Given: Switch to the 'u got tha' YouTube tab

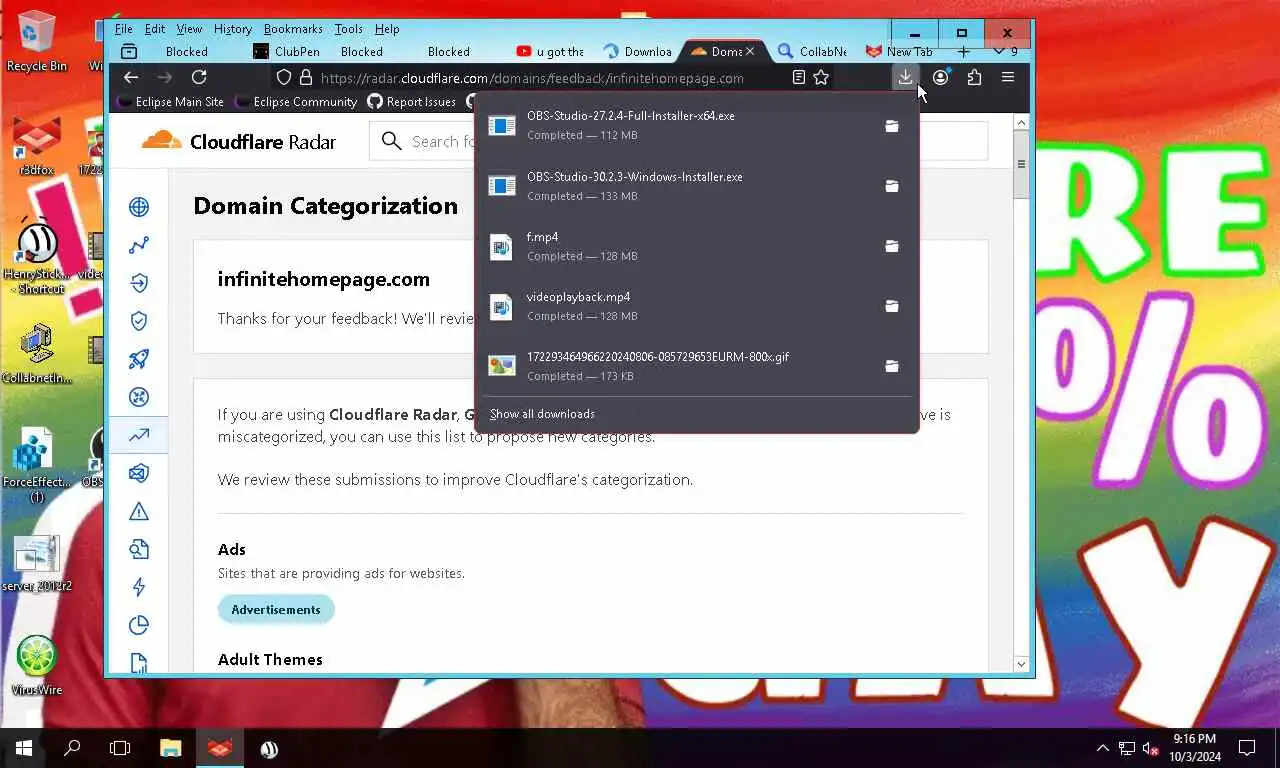Looking at the screenshot, I should (551, 51).
